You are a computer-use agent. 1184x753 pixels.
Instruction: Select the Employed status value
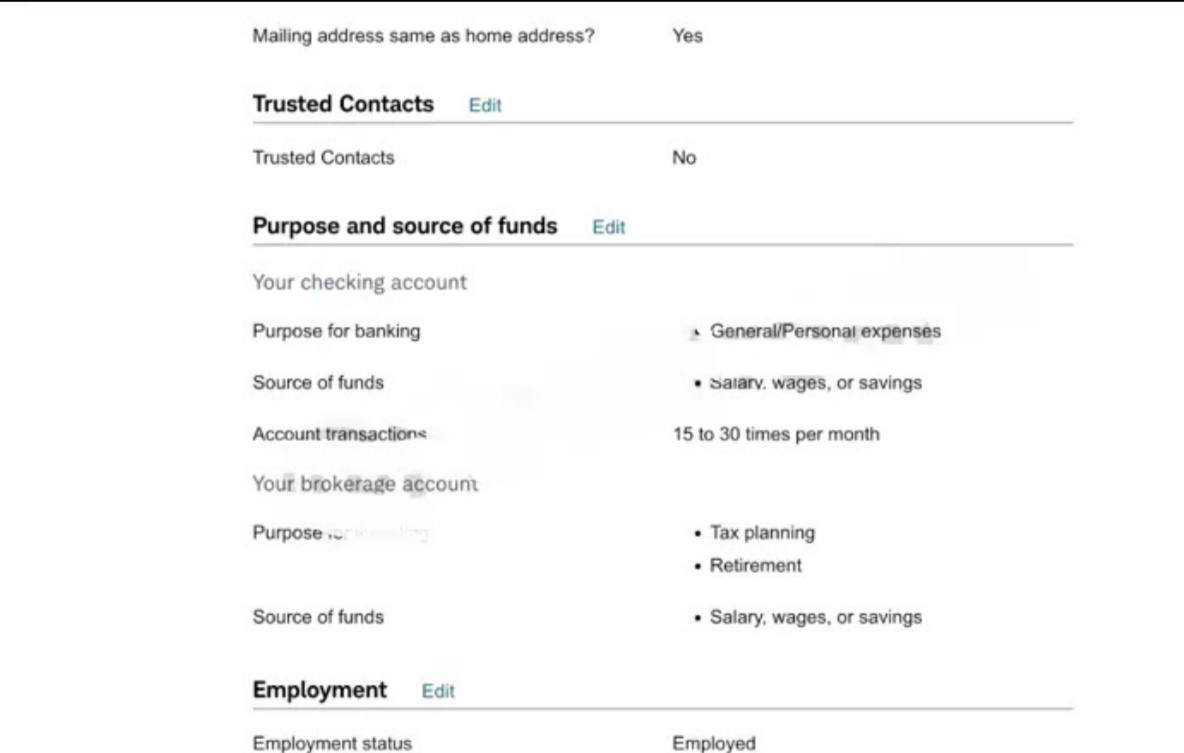(x=714, y=743)
